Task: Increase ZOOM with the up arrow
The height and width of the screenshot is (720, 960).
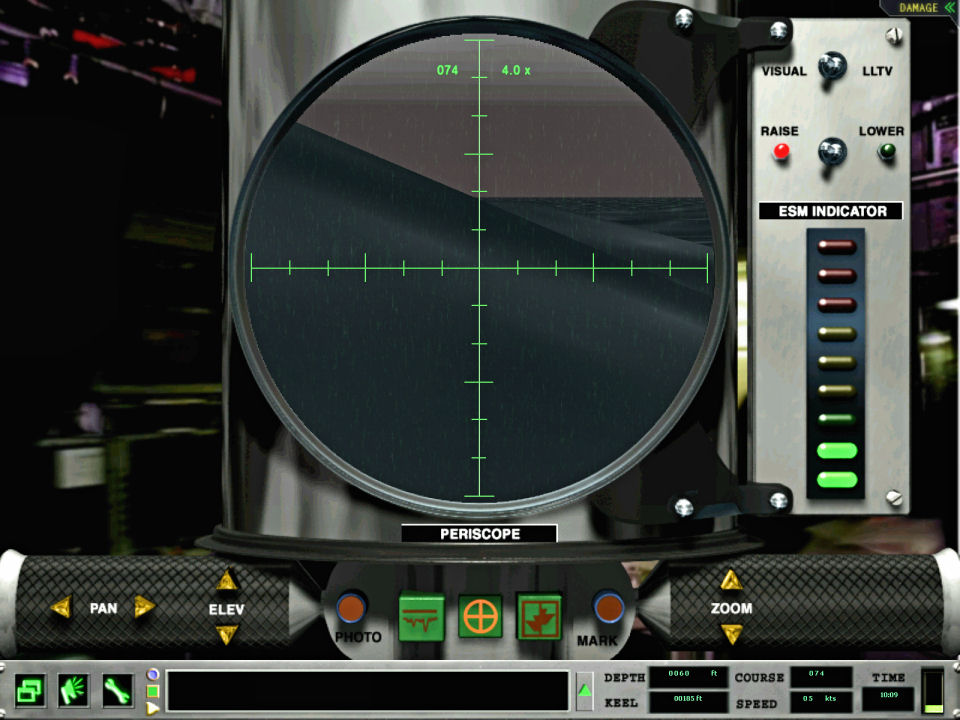Action: [731, 581]
